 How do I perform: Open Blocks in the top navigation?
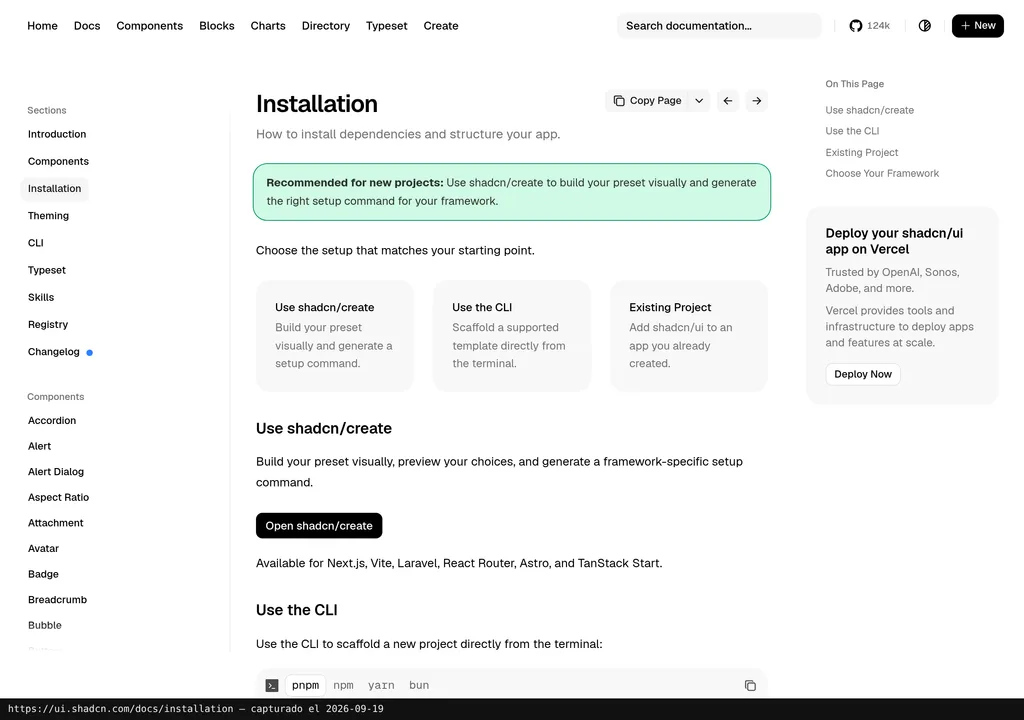click(217, 25)
